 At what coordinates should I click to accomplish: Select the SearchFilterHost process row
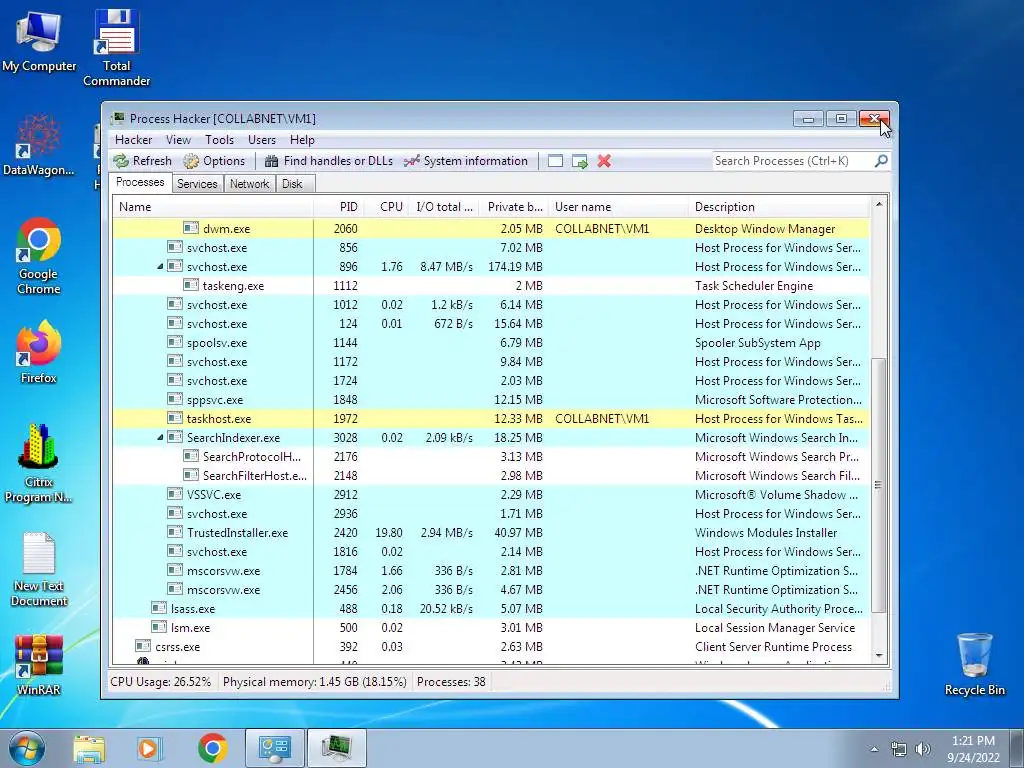(492, 476)
